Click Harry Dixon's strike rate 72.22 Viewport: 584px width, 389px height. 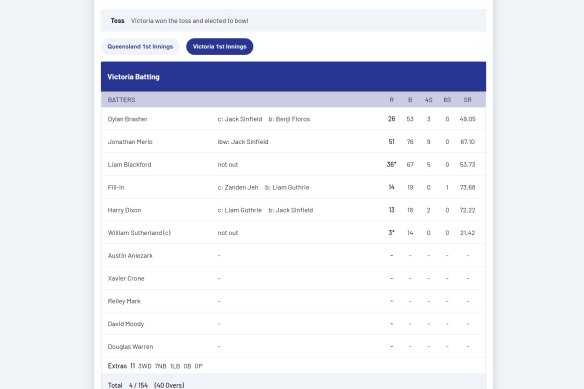467,210
